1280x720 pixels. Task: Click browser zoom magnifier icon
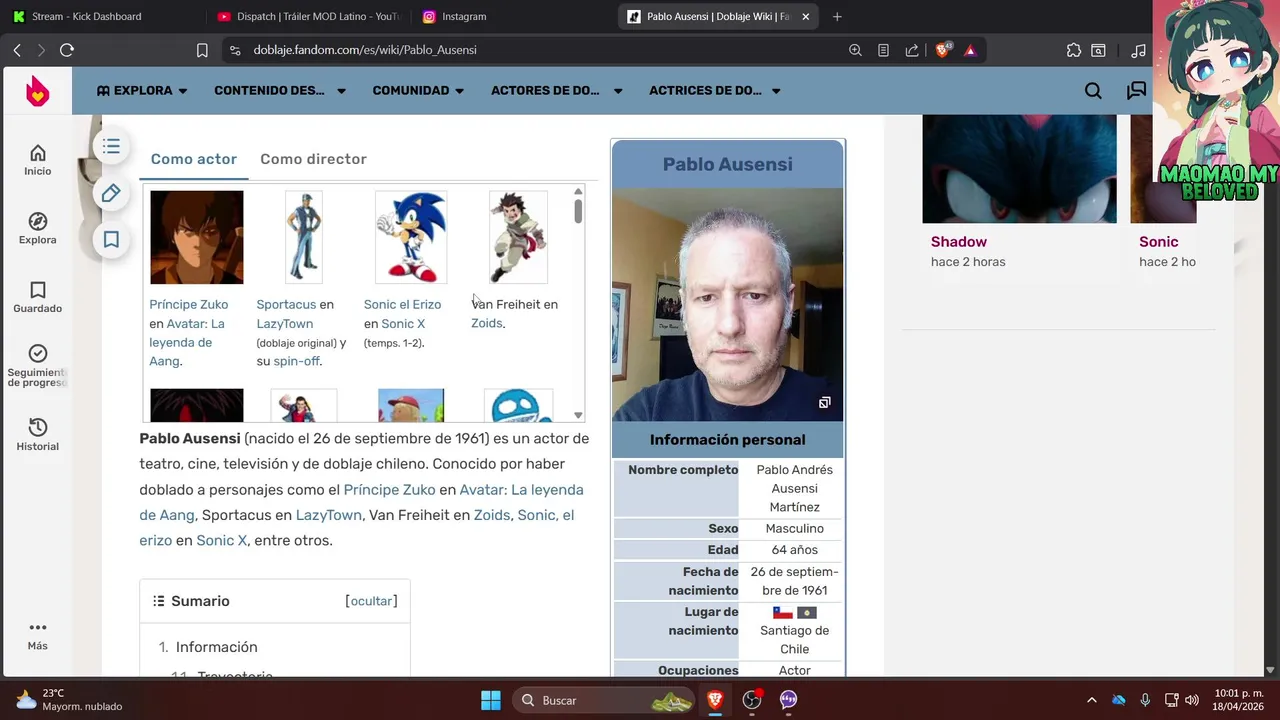[x=855, y=50]
